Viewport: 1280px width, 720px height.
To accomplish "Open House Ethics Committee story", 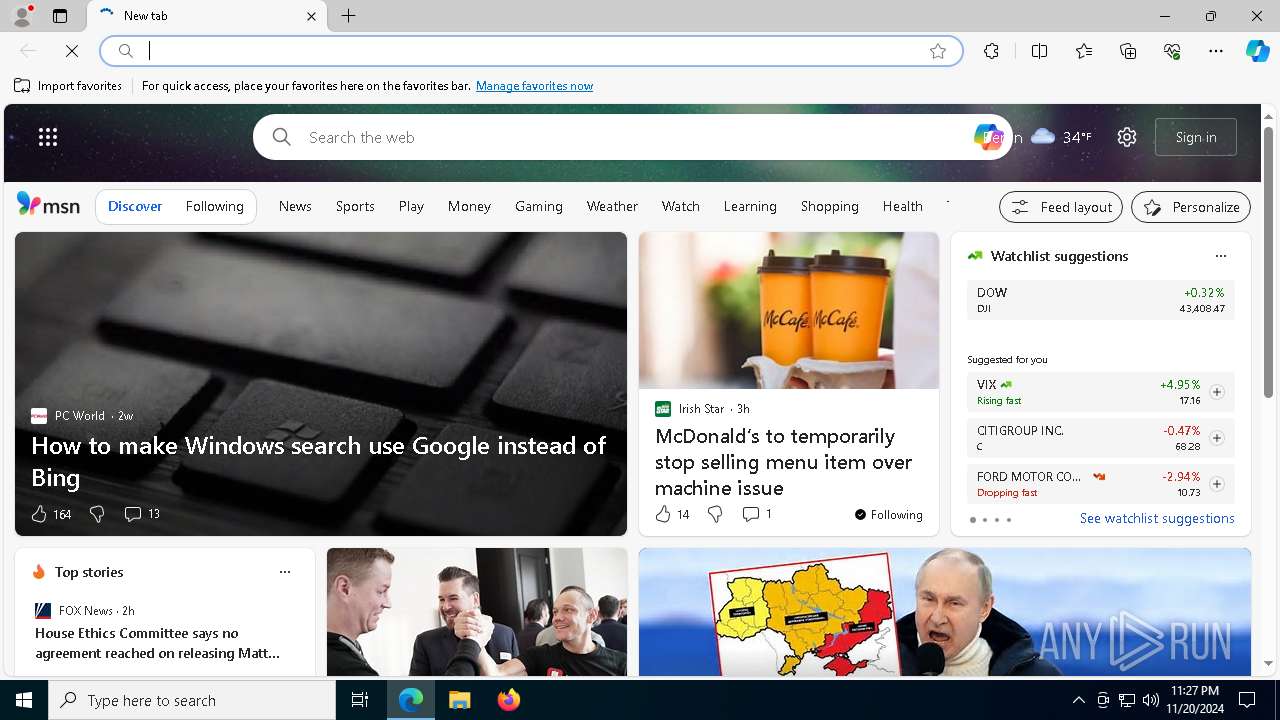I will (x=158, y=643).
